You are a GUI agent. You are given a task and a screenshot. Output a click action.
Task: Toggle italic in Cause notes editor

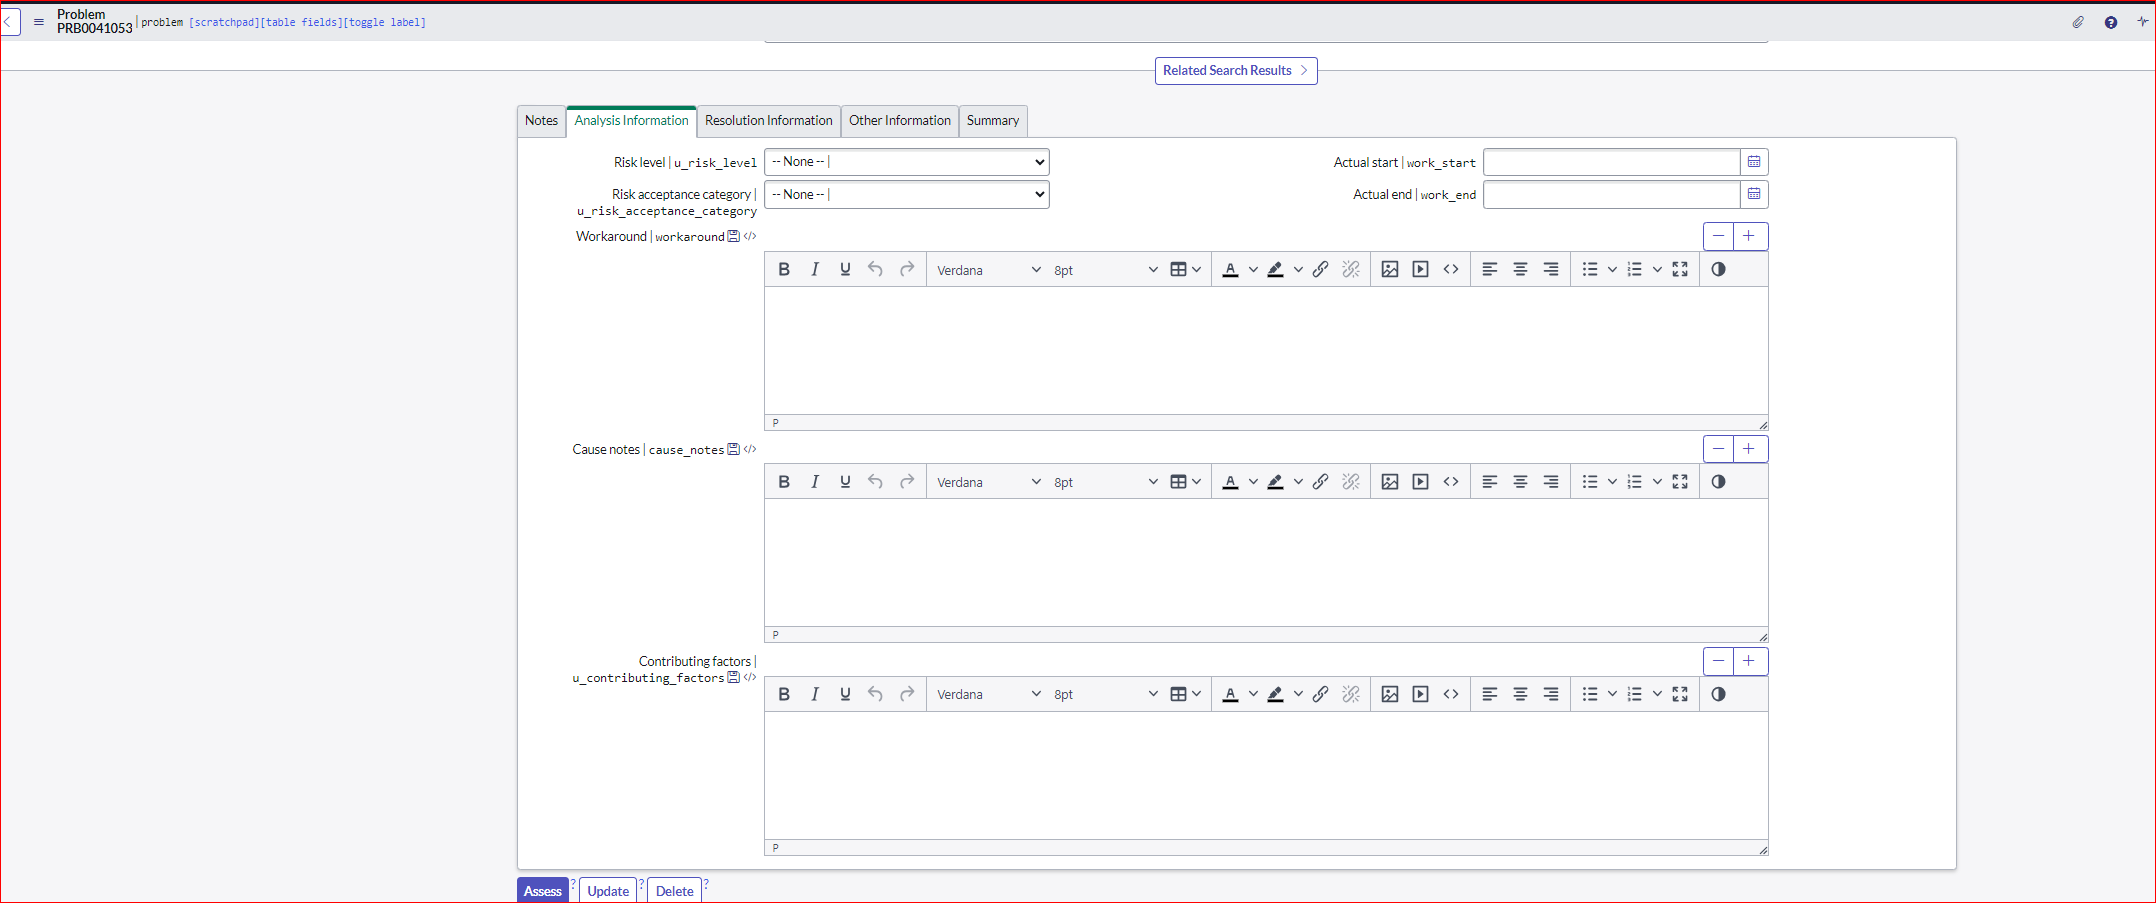pos(815,482)
